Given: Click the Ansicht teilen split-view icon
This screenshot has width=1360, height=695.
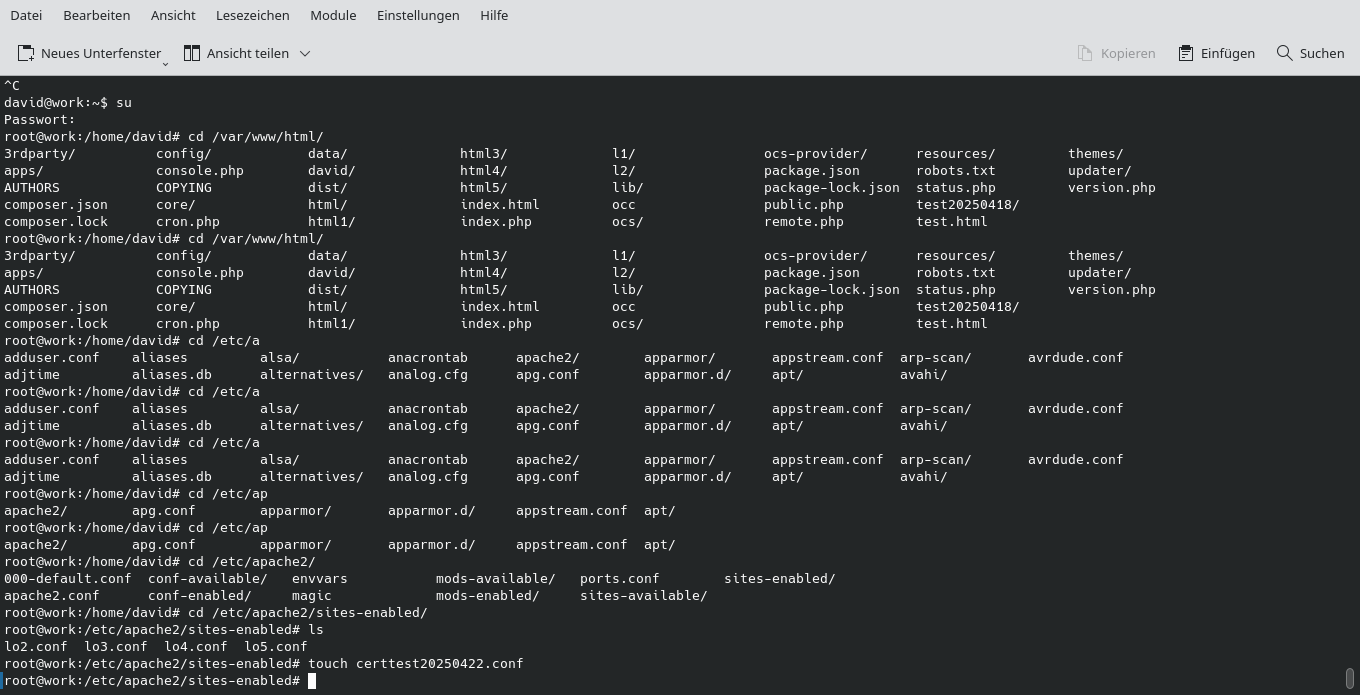Looking at the screenshot, I should (x=192, y=52).
